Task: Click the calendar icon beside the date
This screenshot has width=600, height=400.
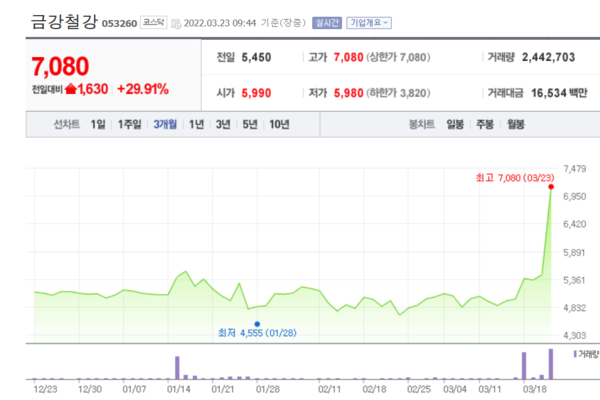Action: (x=176, y=24)
